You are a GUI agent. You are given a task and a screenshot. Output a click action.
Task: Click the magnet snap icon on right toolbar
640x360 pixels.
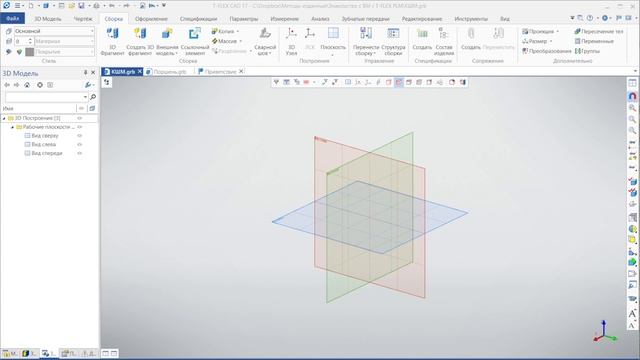click(x=632, y=96)
